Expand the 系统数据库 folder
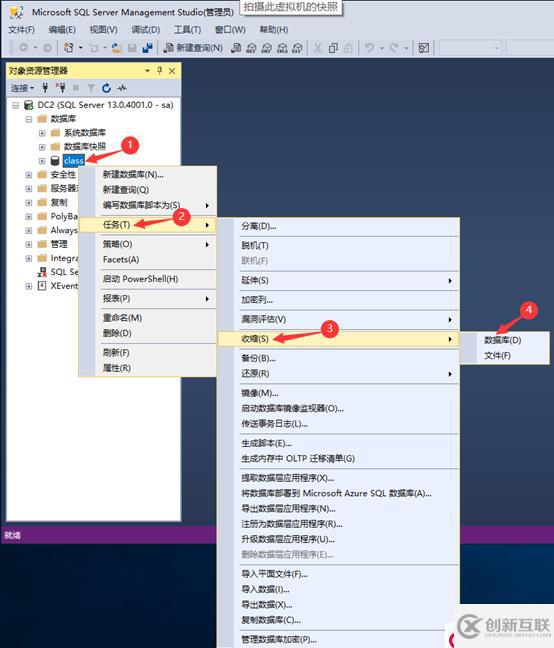The image size is (554, 648). [42, 133]
